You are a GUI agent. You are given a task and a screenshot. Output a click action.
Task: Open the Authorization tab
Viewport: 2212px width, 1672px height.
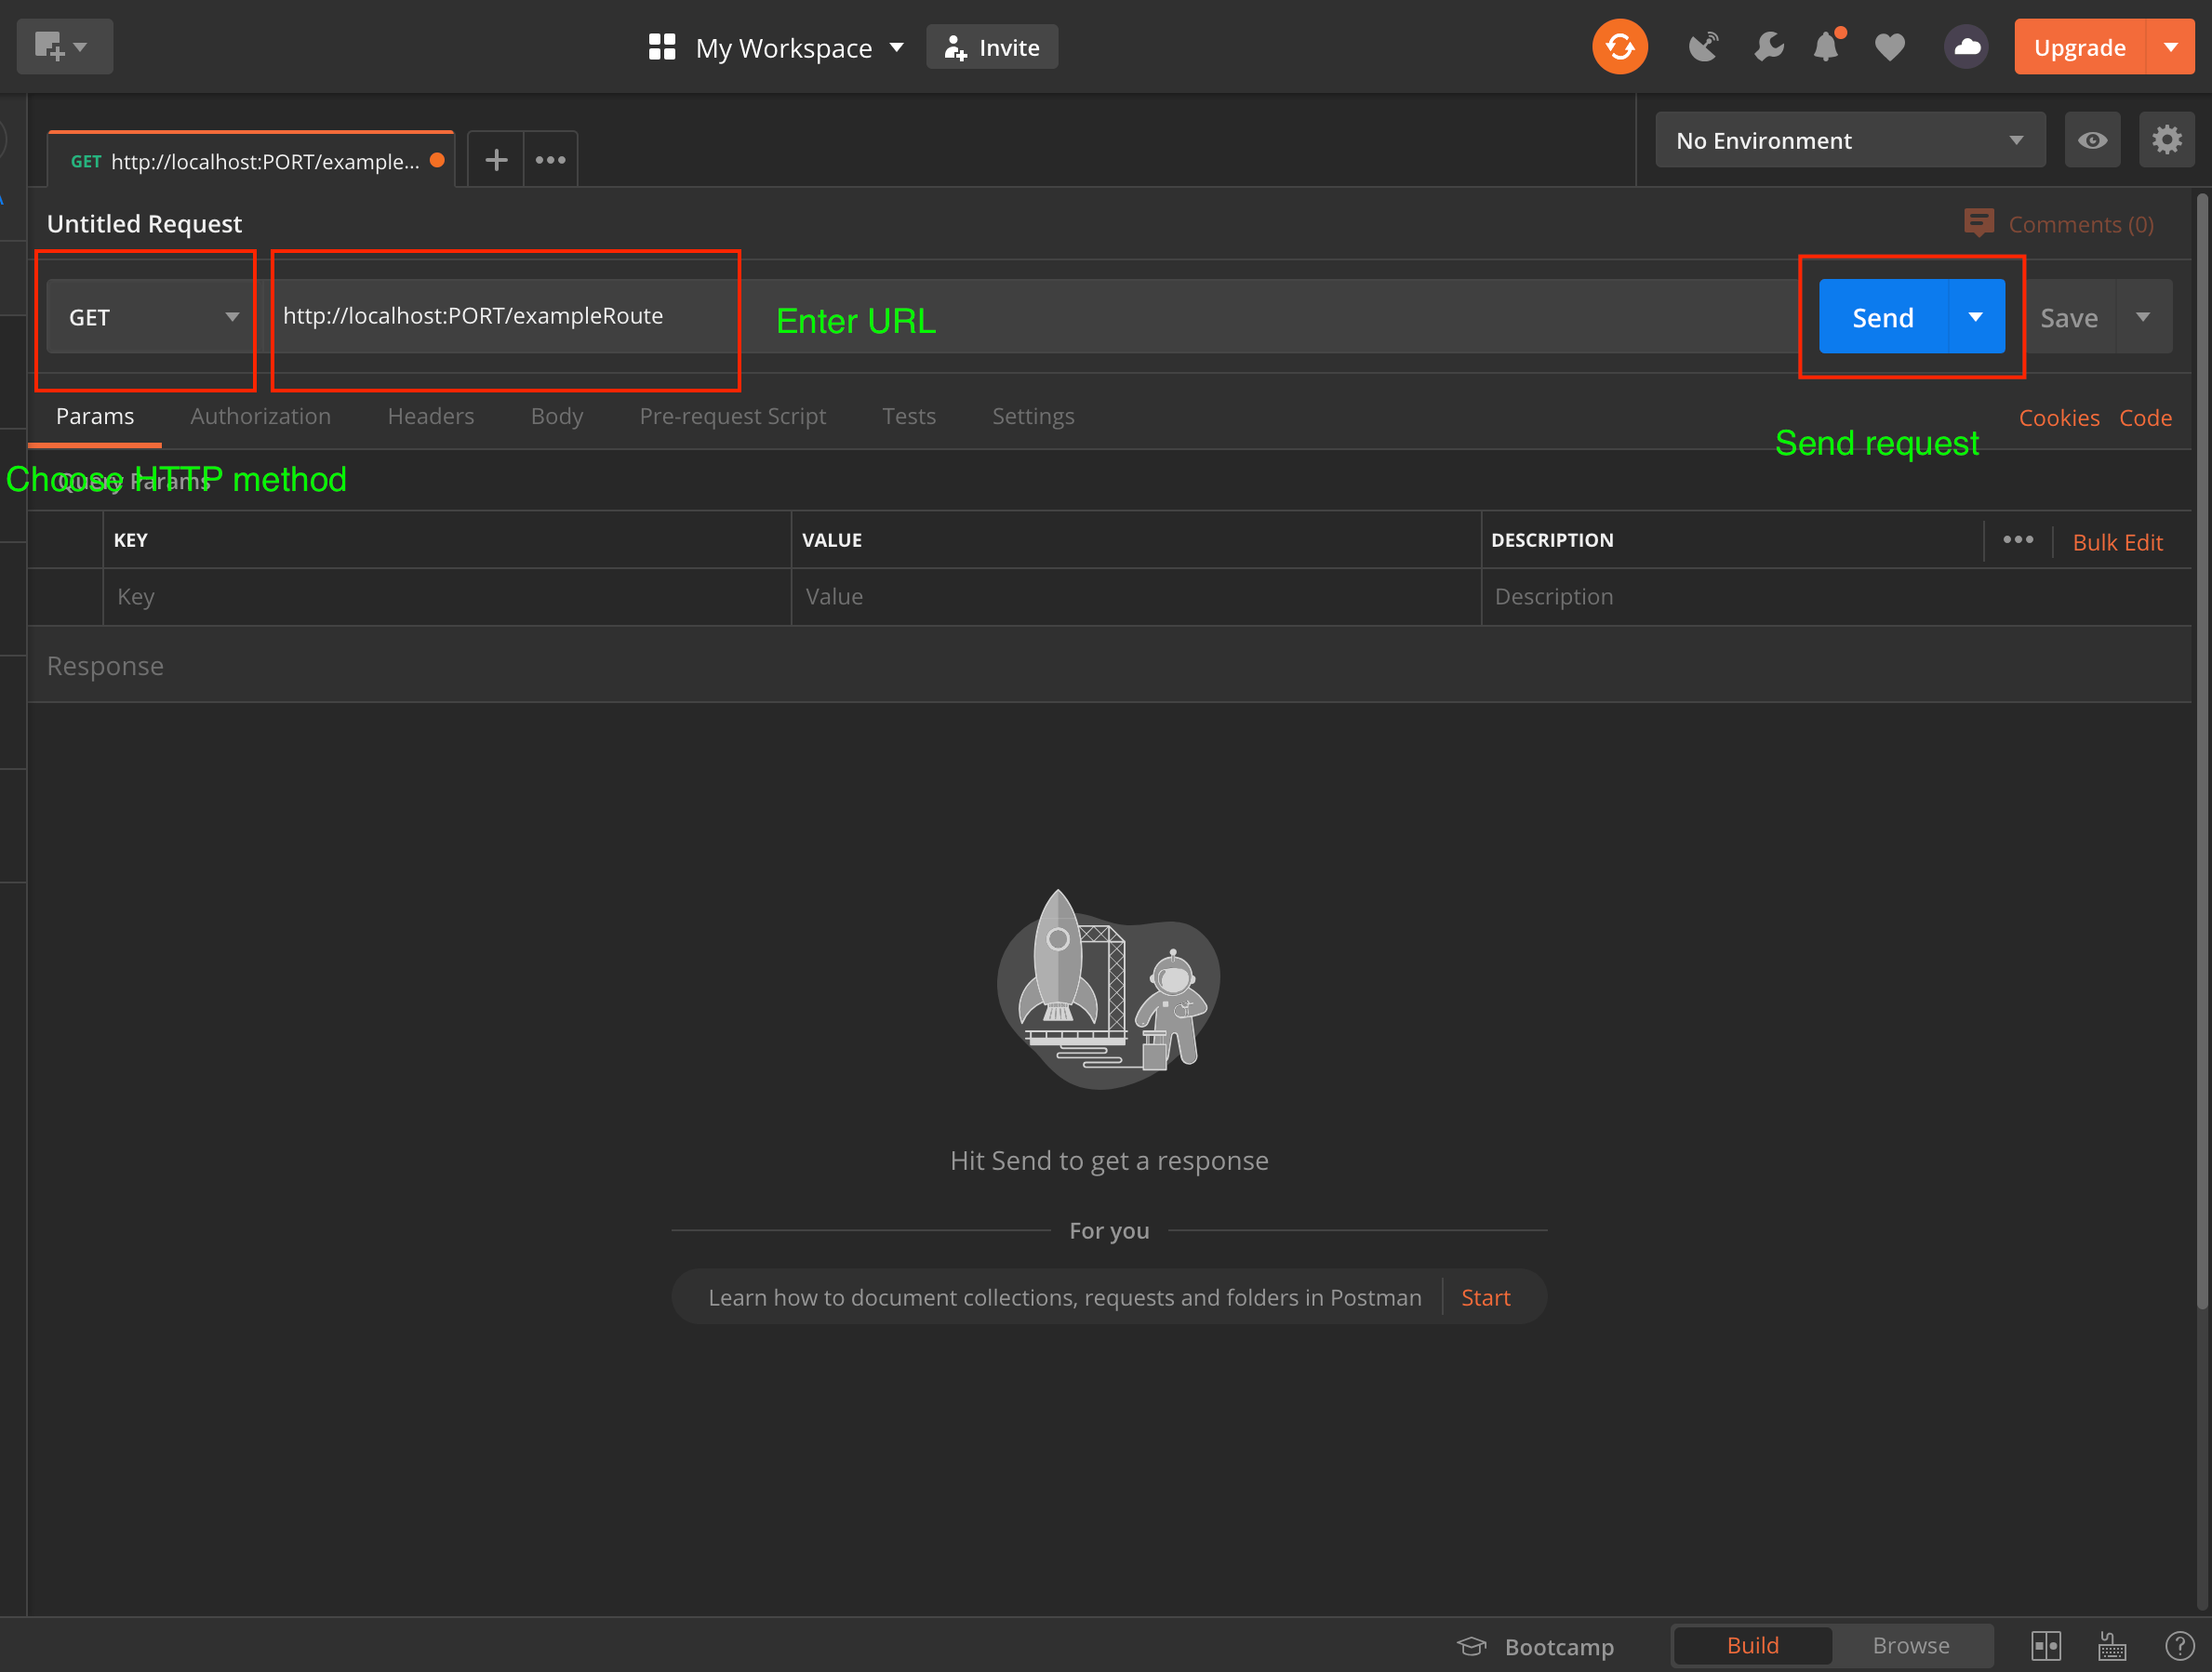pos(260,416)
